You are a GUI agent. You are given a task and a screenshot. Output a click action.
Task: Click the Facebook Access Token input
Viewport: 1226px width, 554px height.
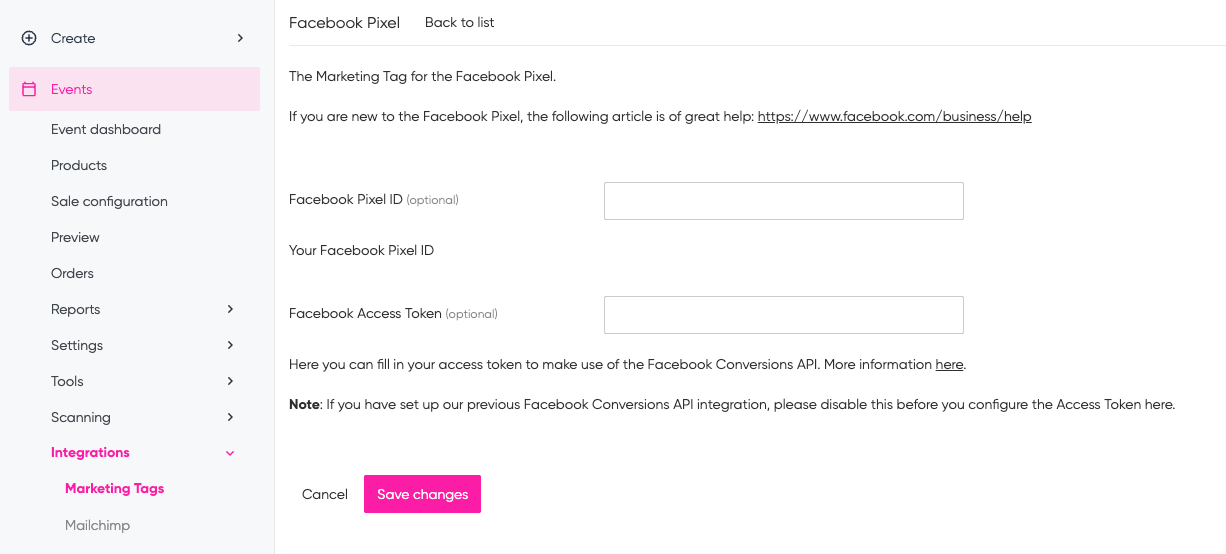click(783, 315)
